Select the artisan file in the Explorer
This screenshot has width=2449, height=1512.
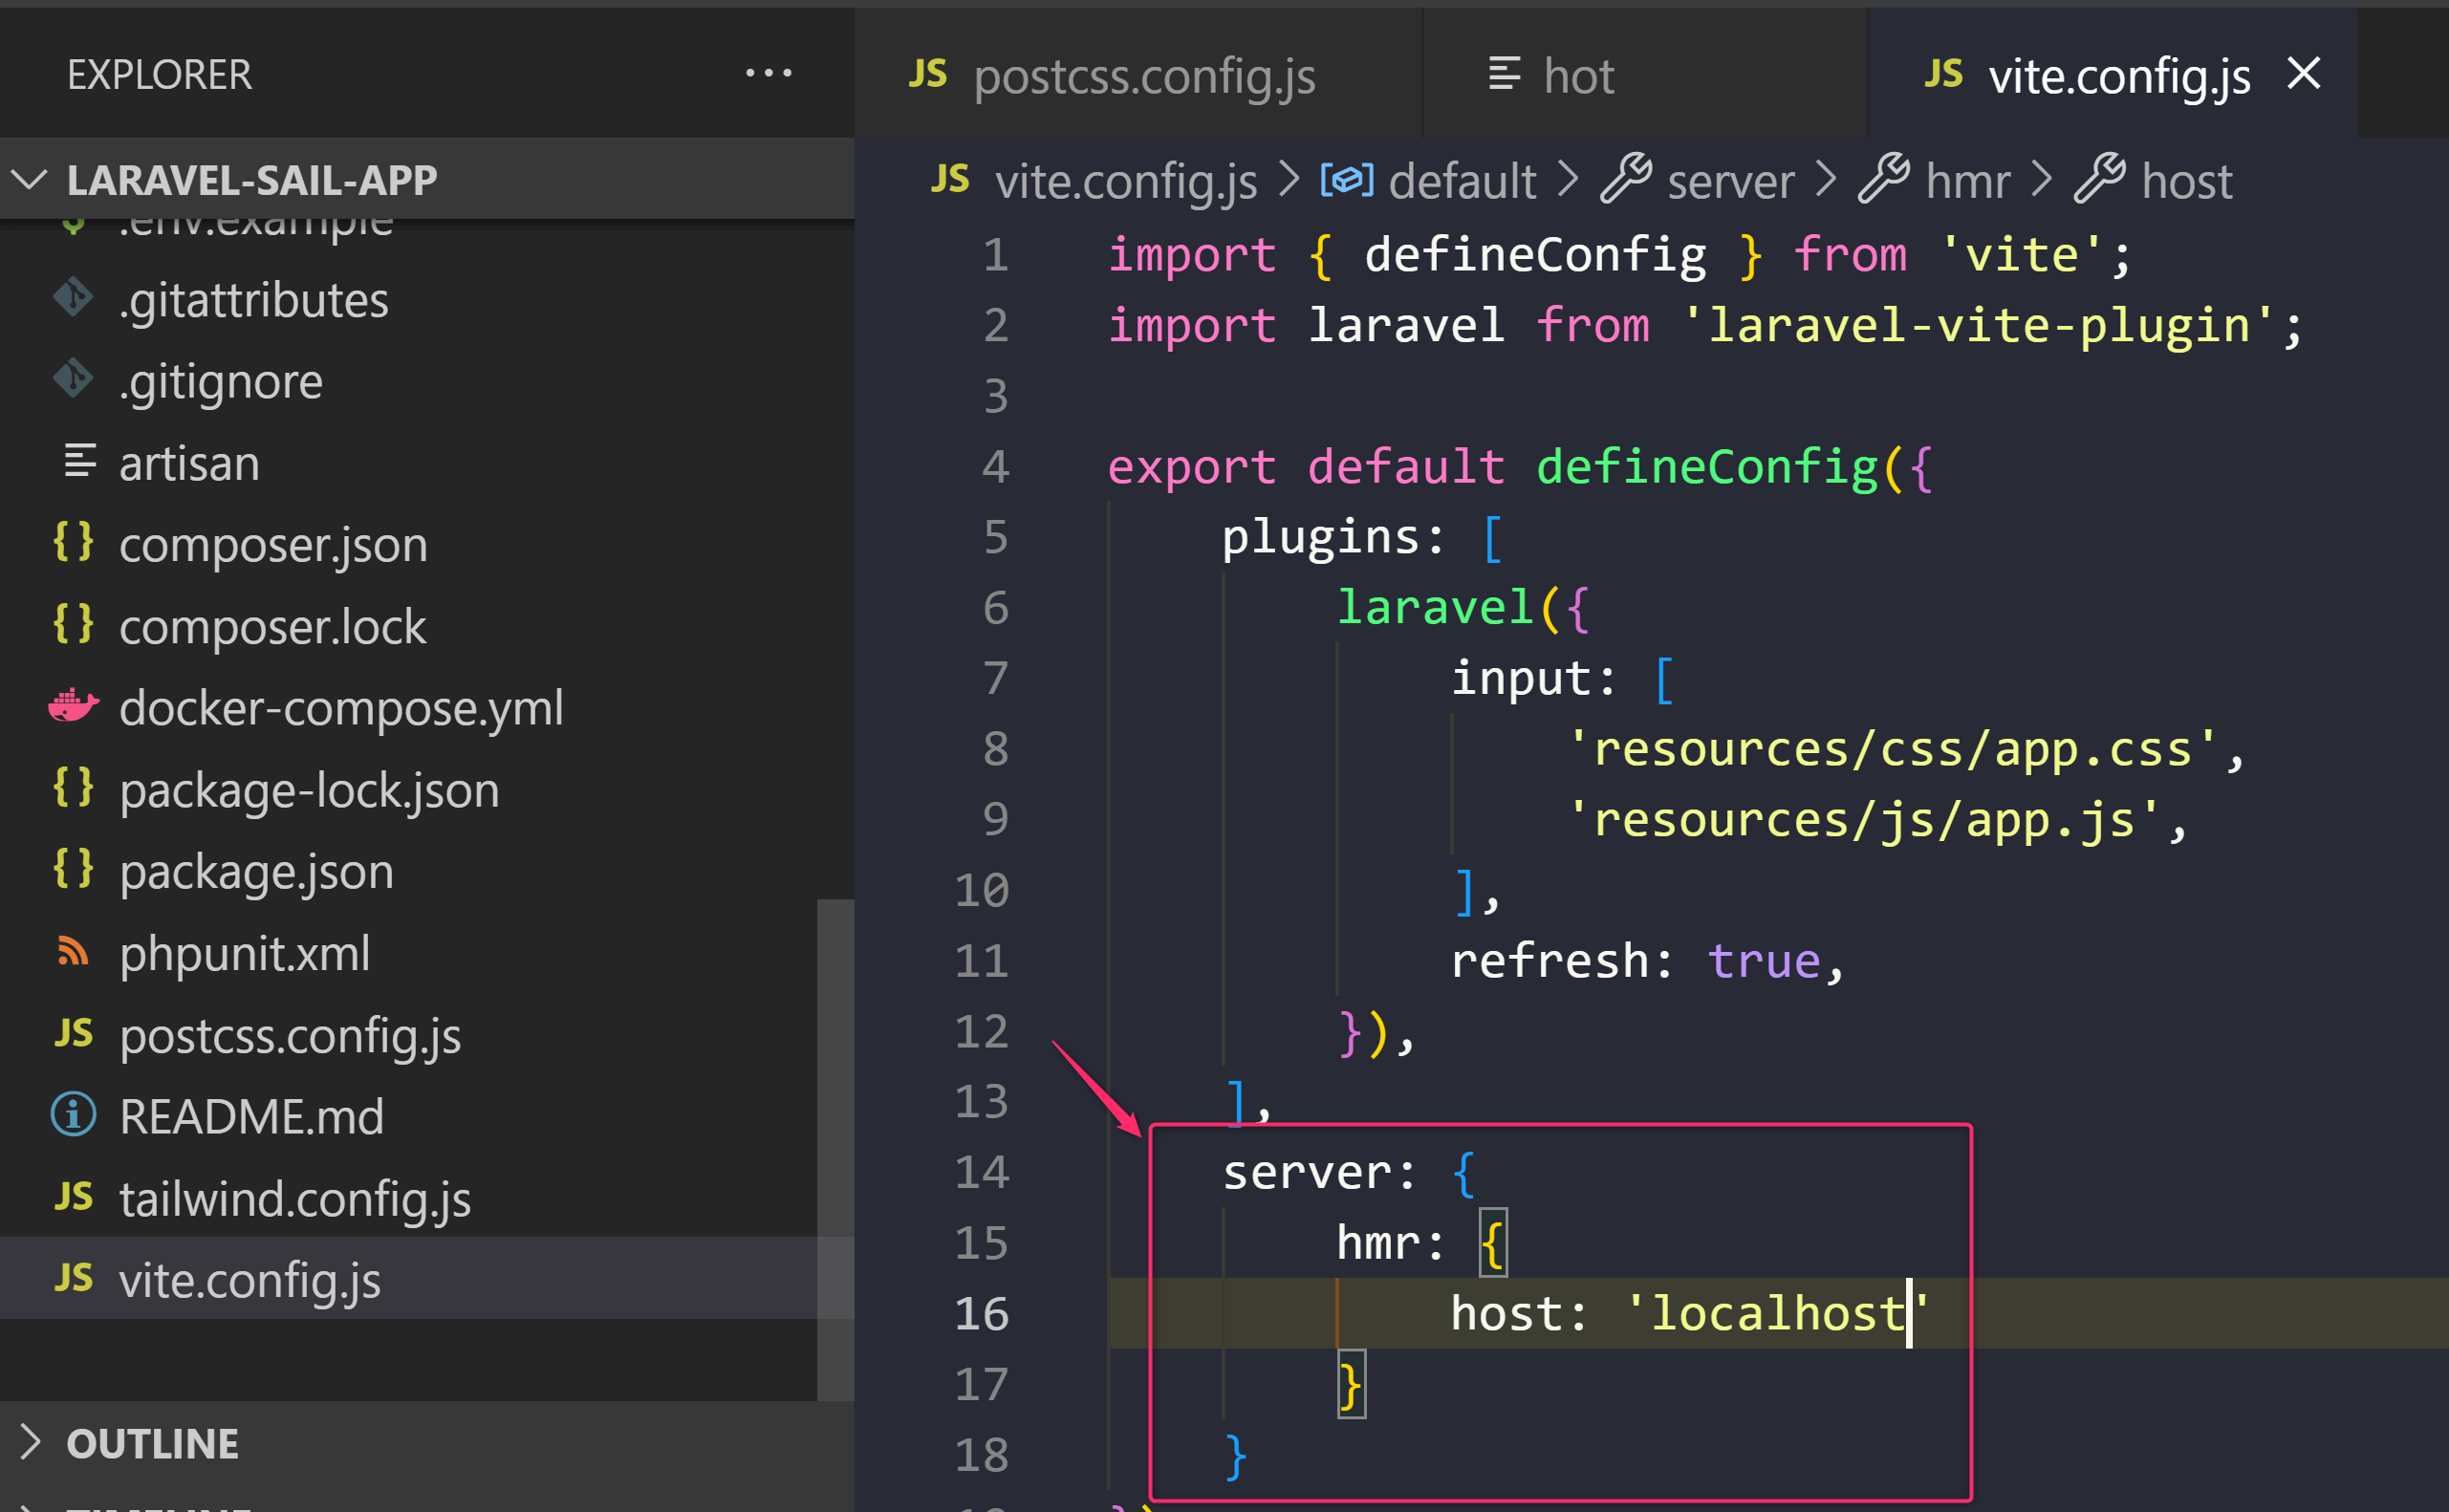tap(190, 462)
